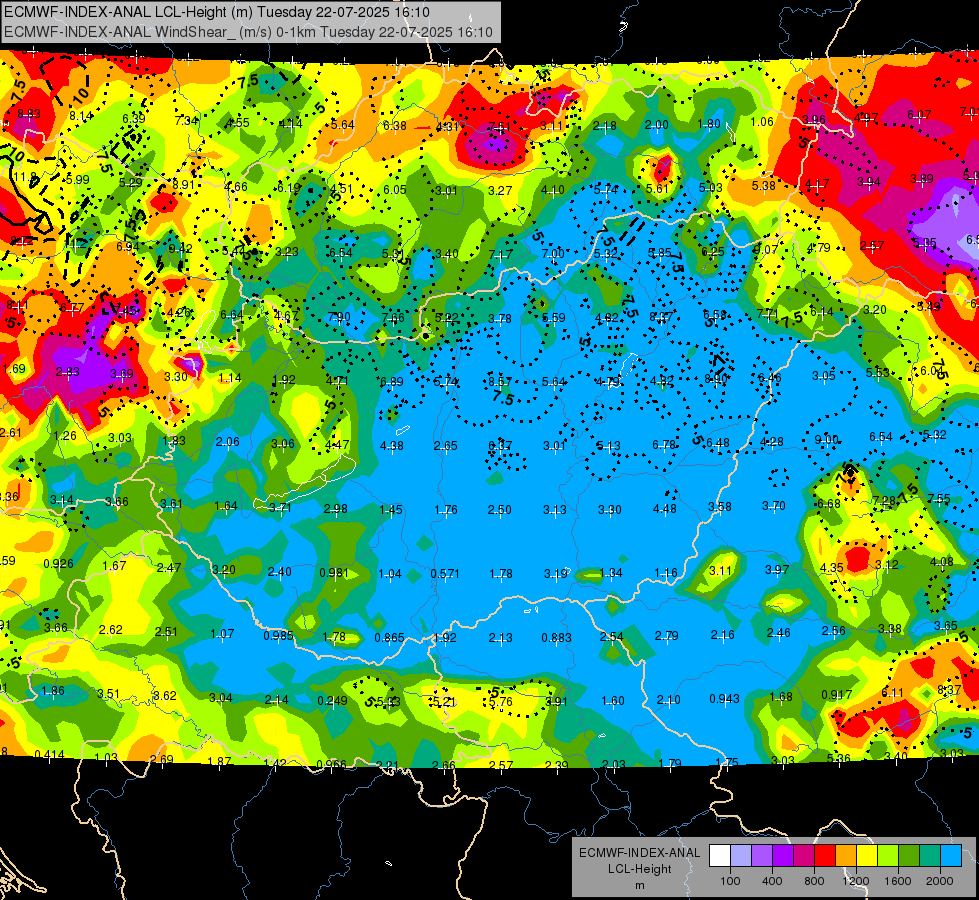The image size is (979, 900).
Task: Click the wind shear value 7.55
Action: click(x=939, y=498)
